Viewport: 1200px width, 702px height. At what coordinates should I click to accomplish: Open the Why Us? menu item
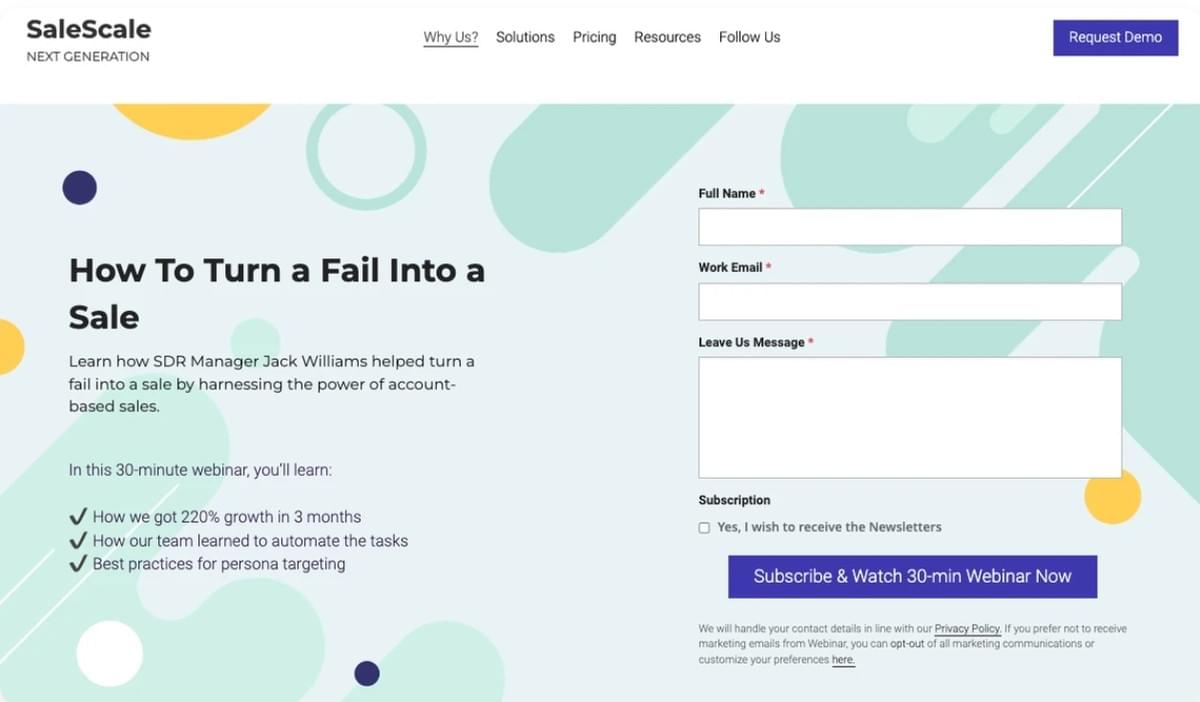pyautogui.click(x=450, y=37)
